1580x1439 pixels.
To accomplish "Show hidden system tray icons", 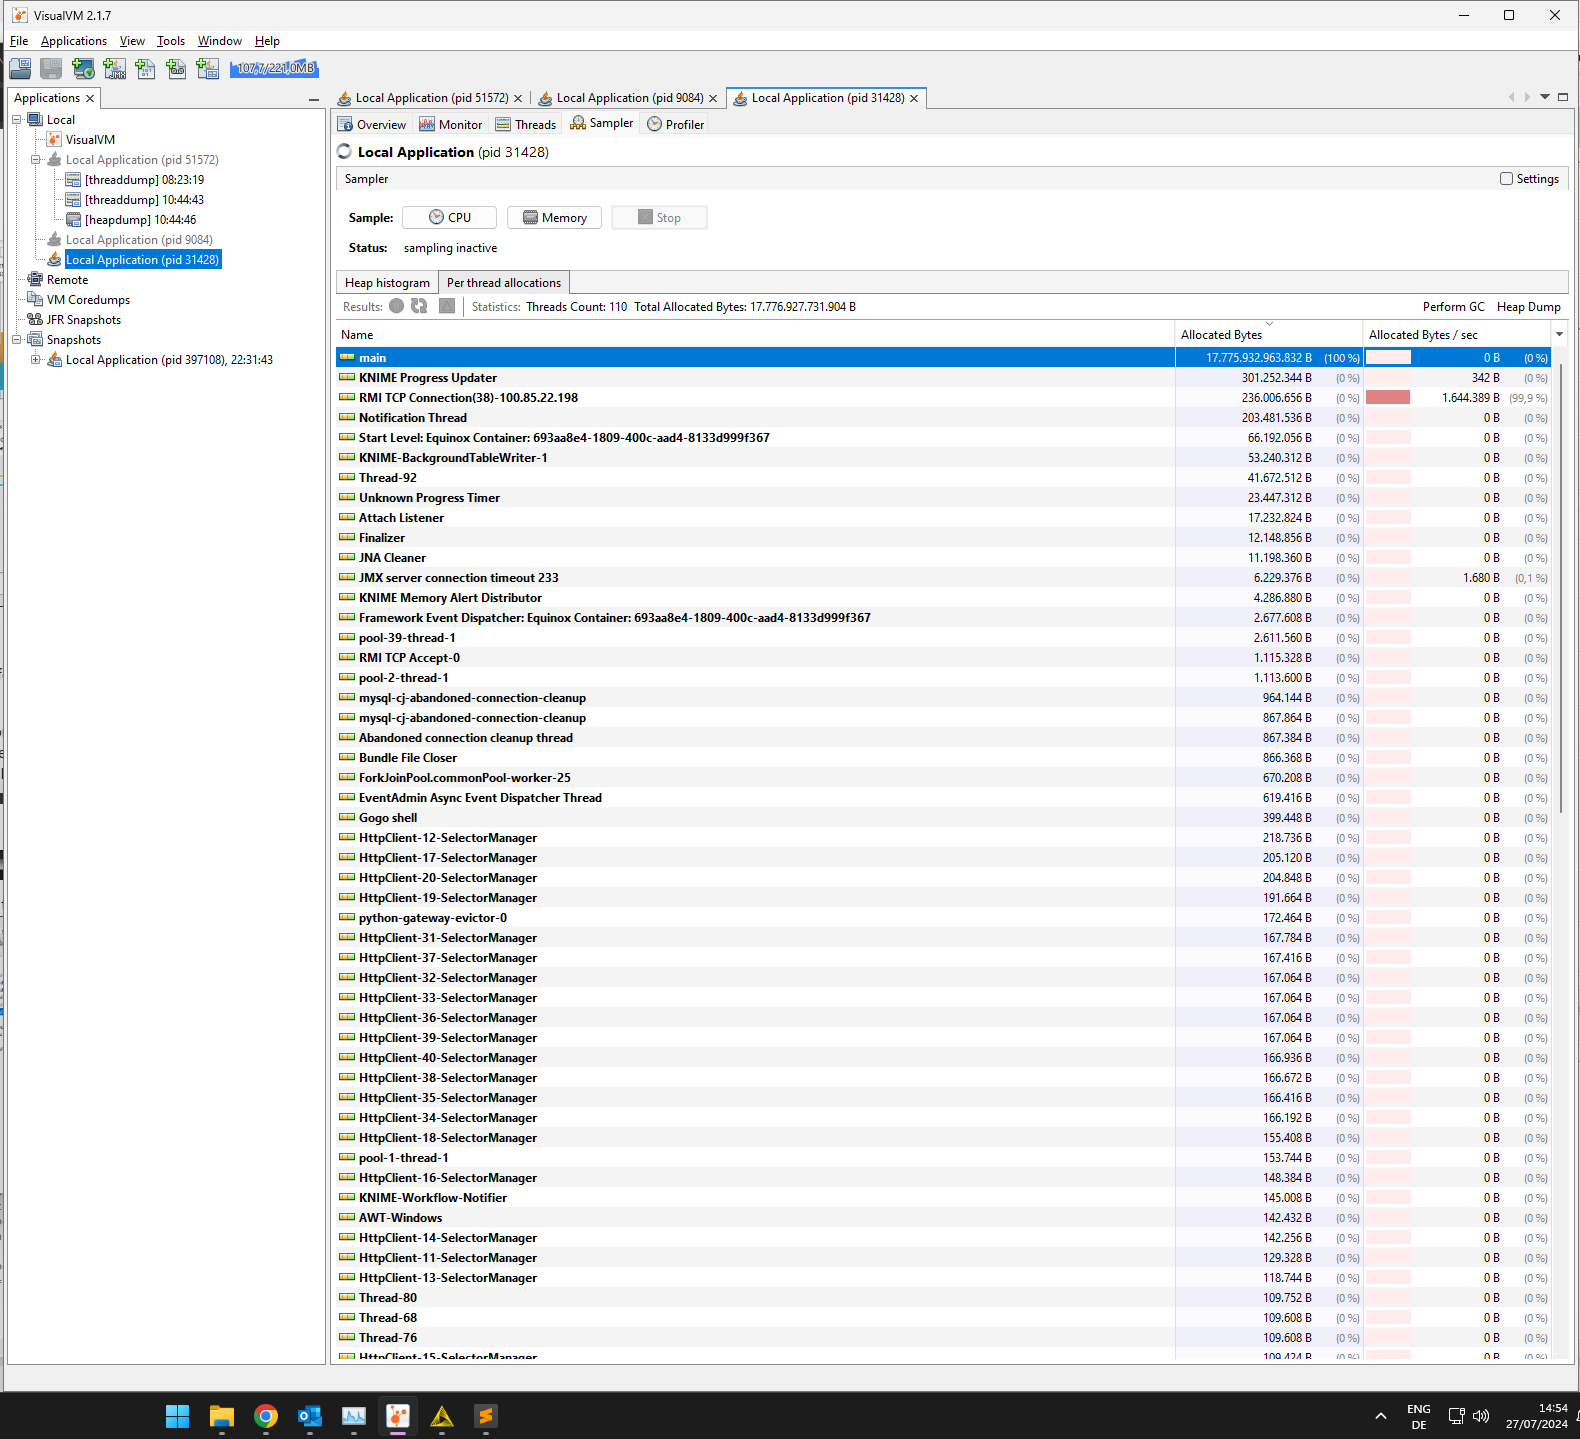I will point(1381,1416).
